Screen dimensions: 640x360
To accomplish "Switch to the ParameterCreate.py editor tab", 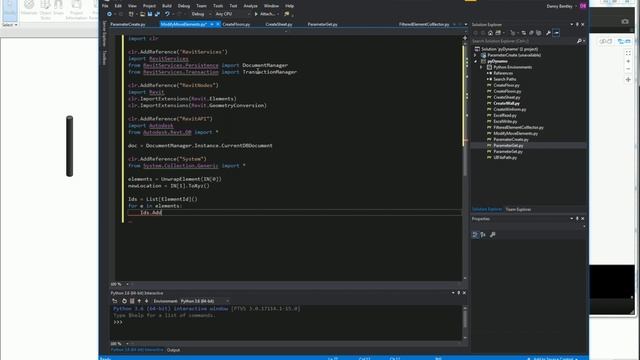I will tap(128, 24).
